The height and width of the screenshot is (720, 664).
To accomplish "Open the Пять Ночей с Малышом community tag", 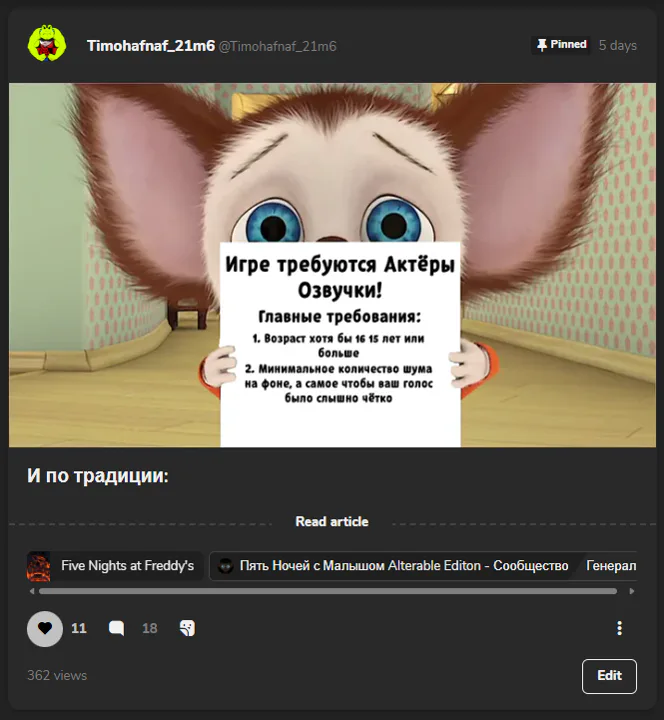I will point(394,566).
